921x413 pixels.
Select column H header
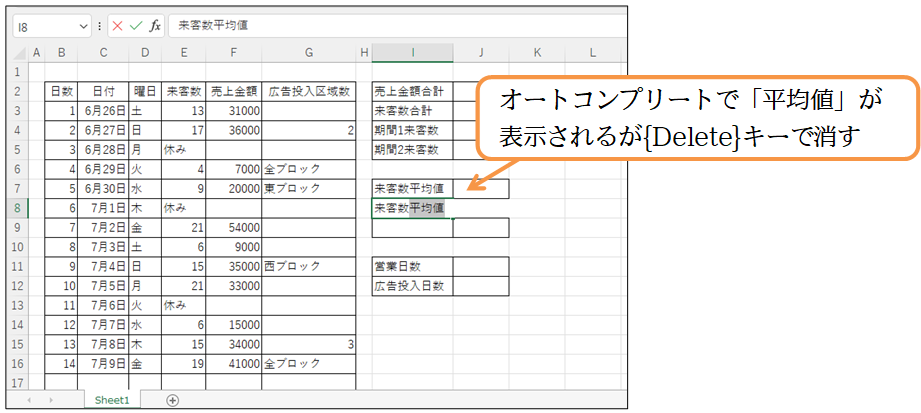[364, 53]
